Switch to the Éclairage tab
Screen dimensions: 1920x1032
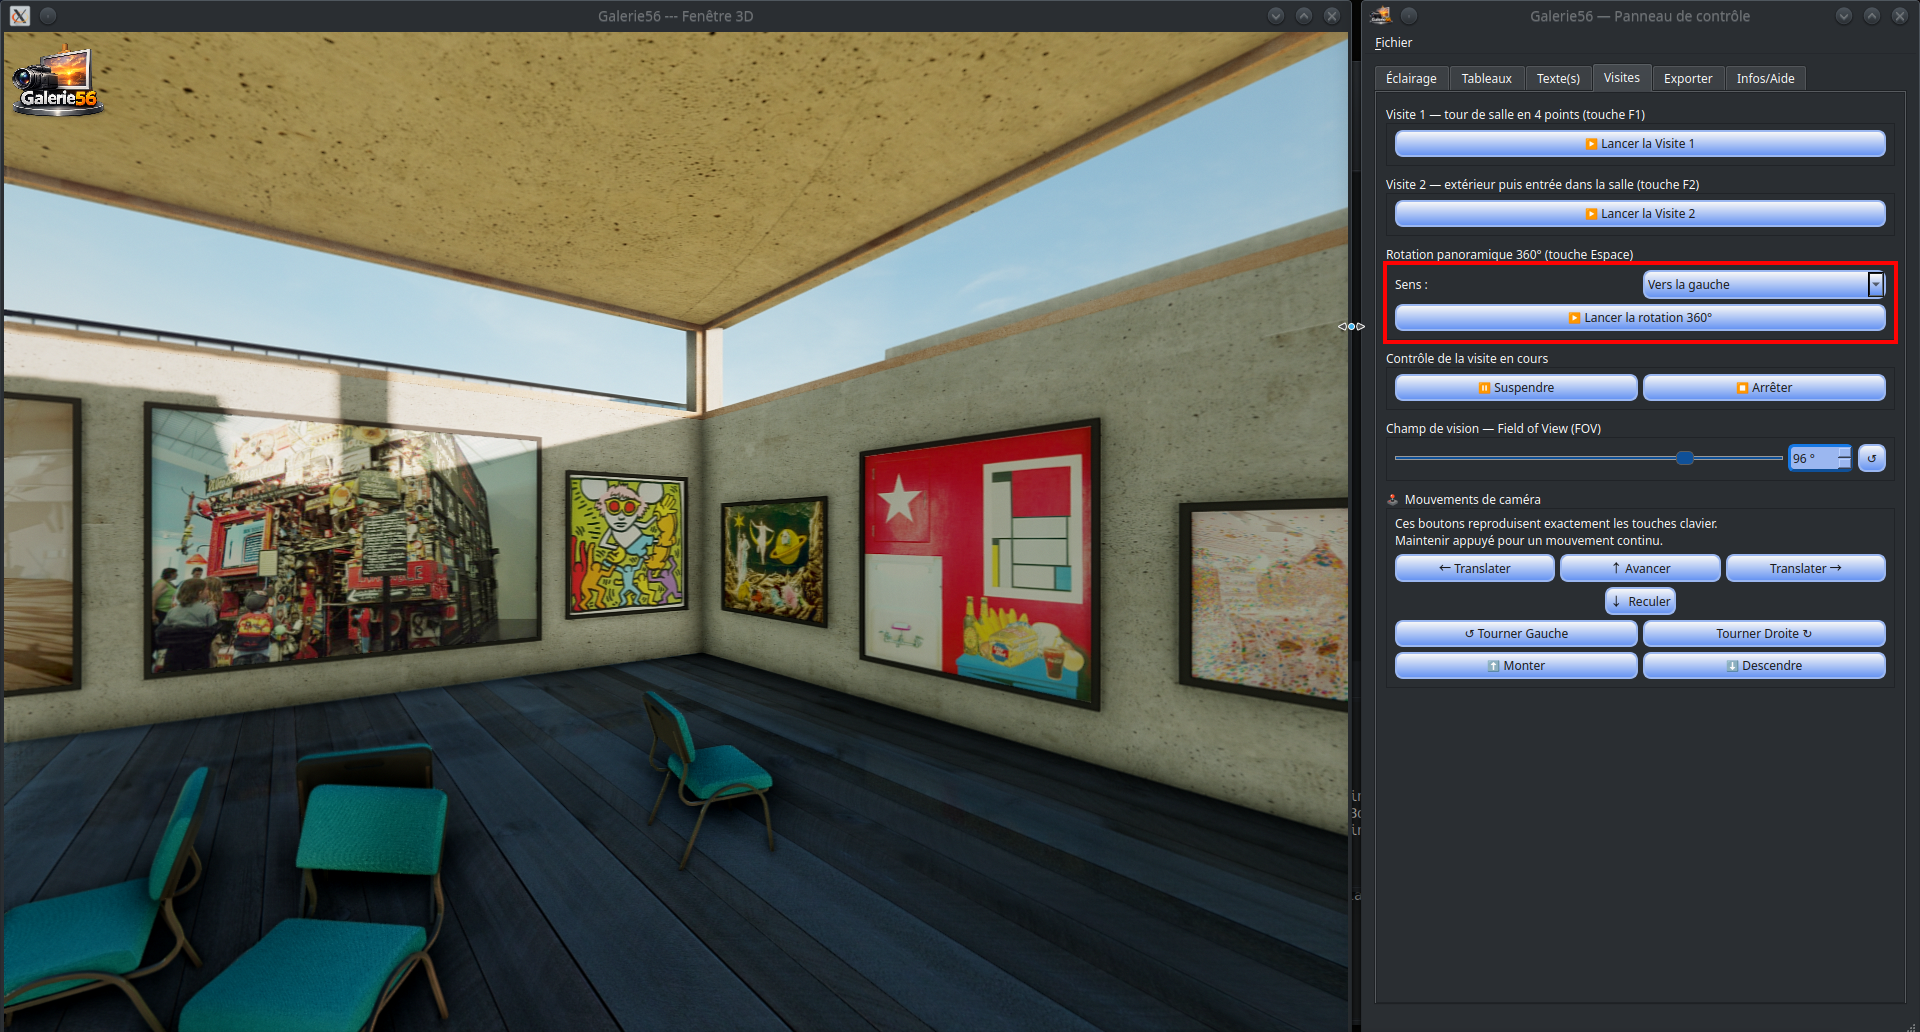pos(1411,79)
